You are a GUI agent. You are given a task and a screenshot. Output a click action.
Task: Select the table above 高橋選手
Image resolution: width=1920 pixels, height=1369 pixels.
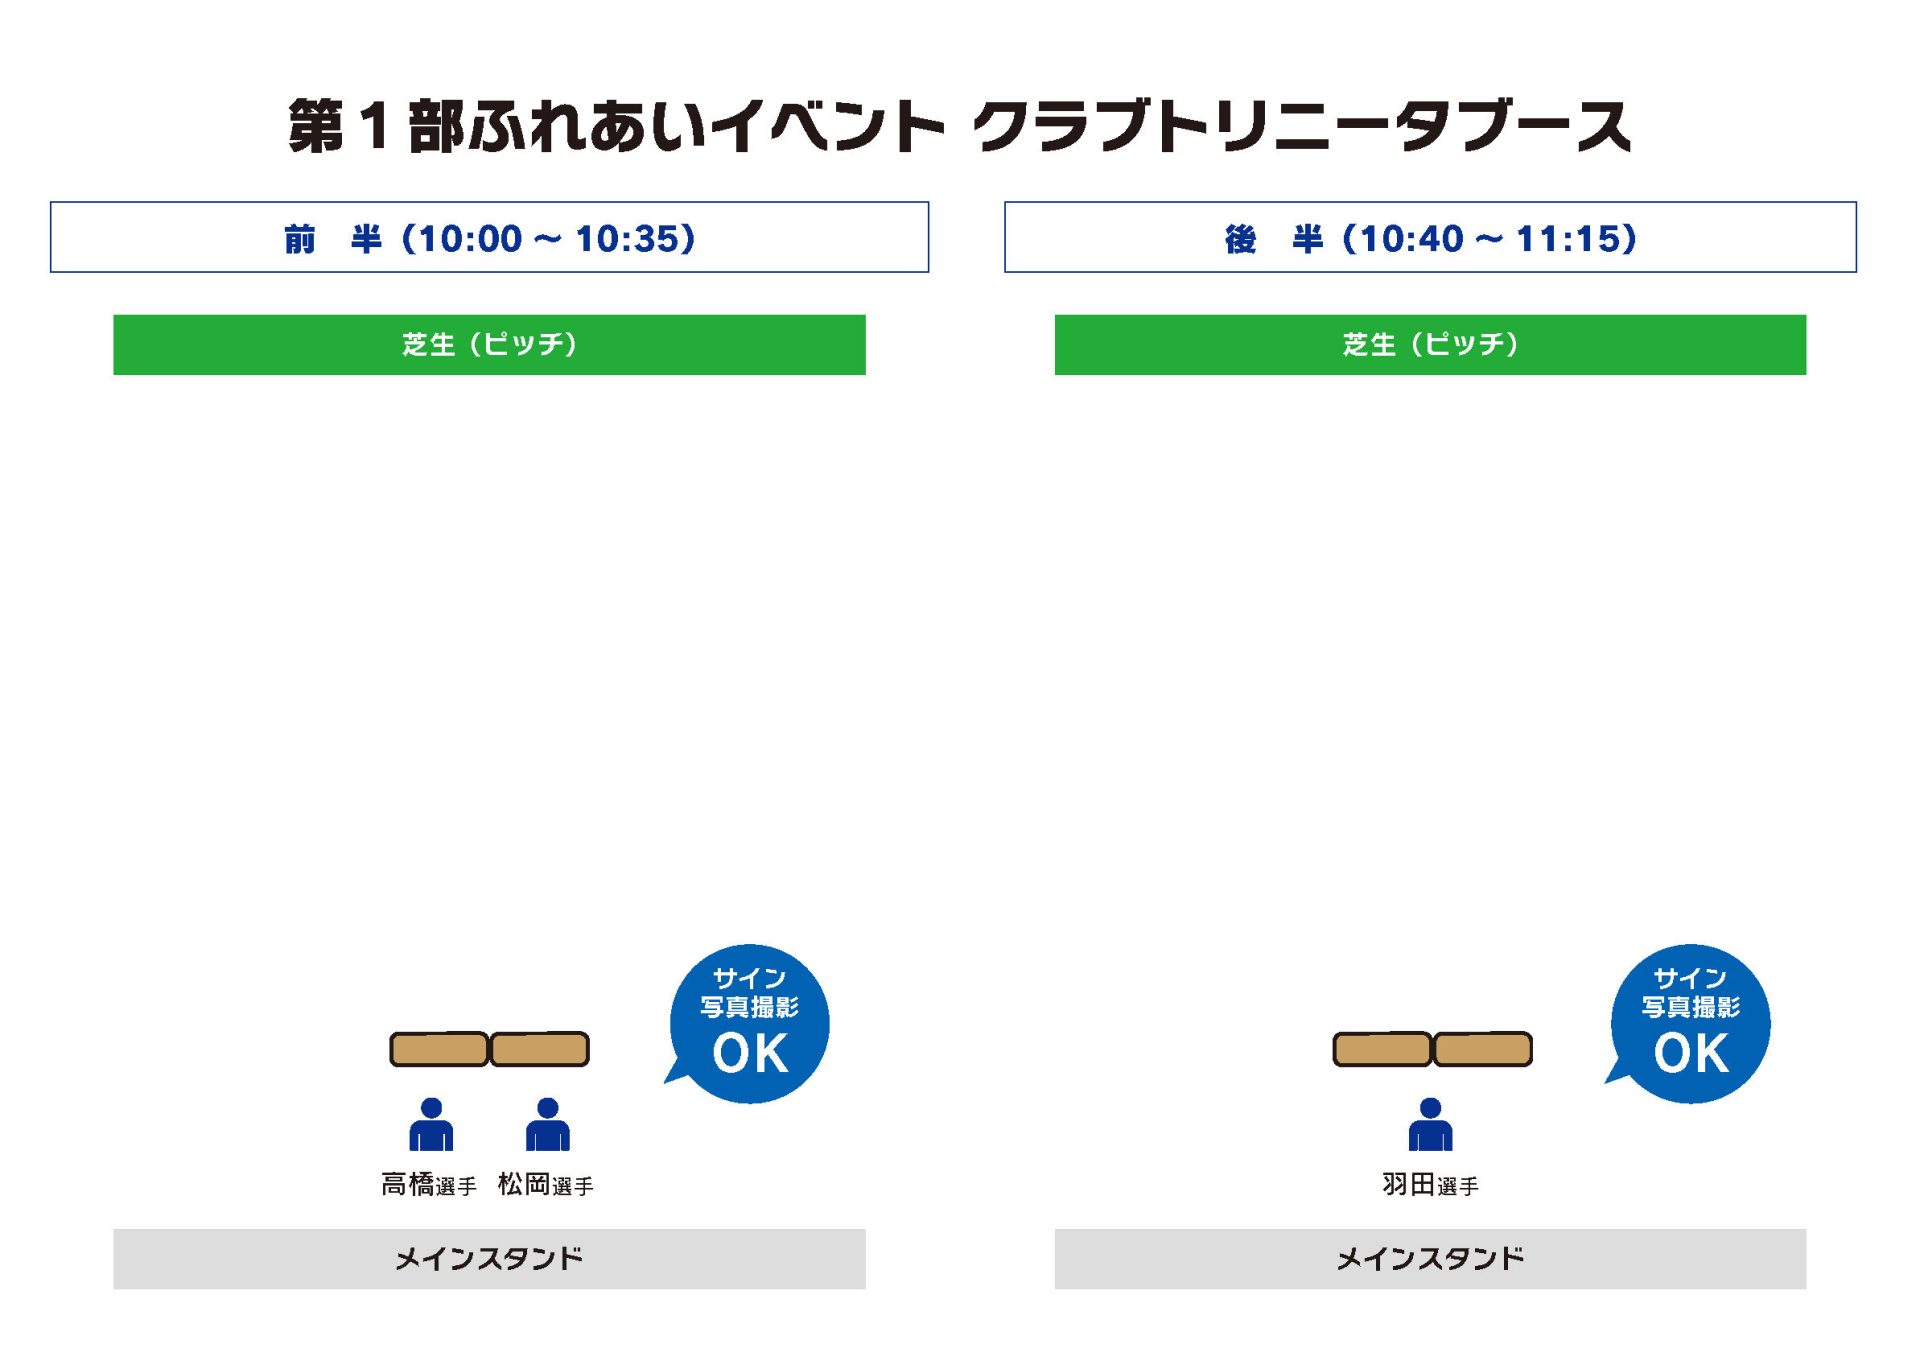[x=439, y=1049]
